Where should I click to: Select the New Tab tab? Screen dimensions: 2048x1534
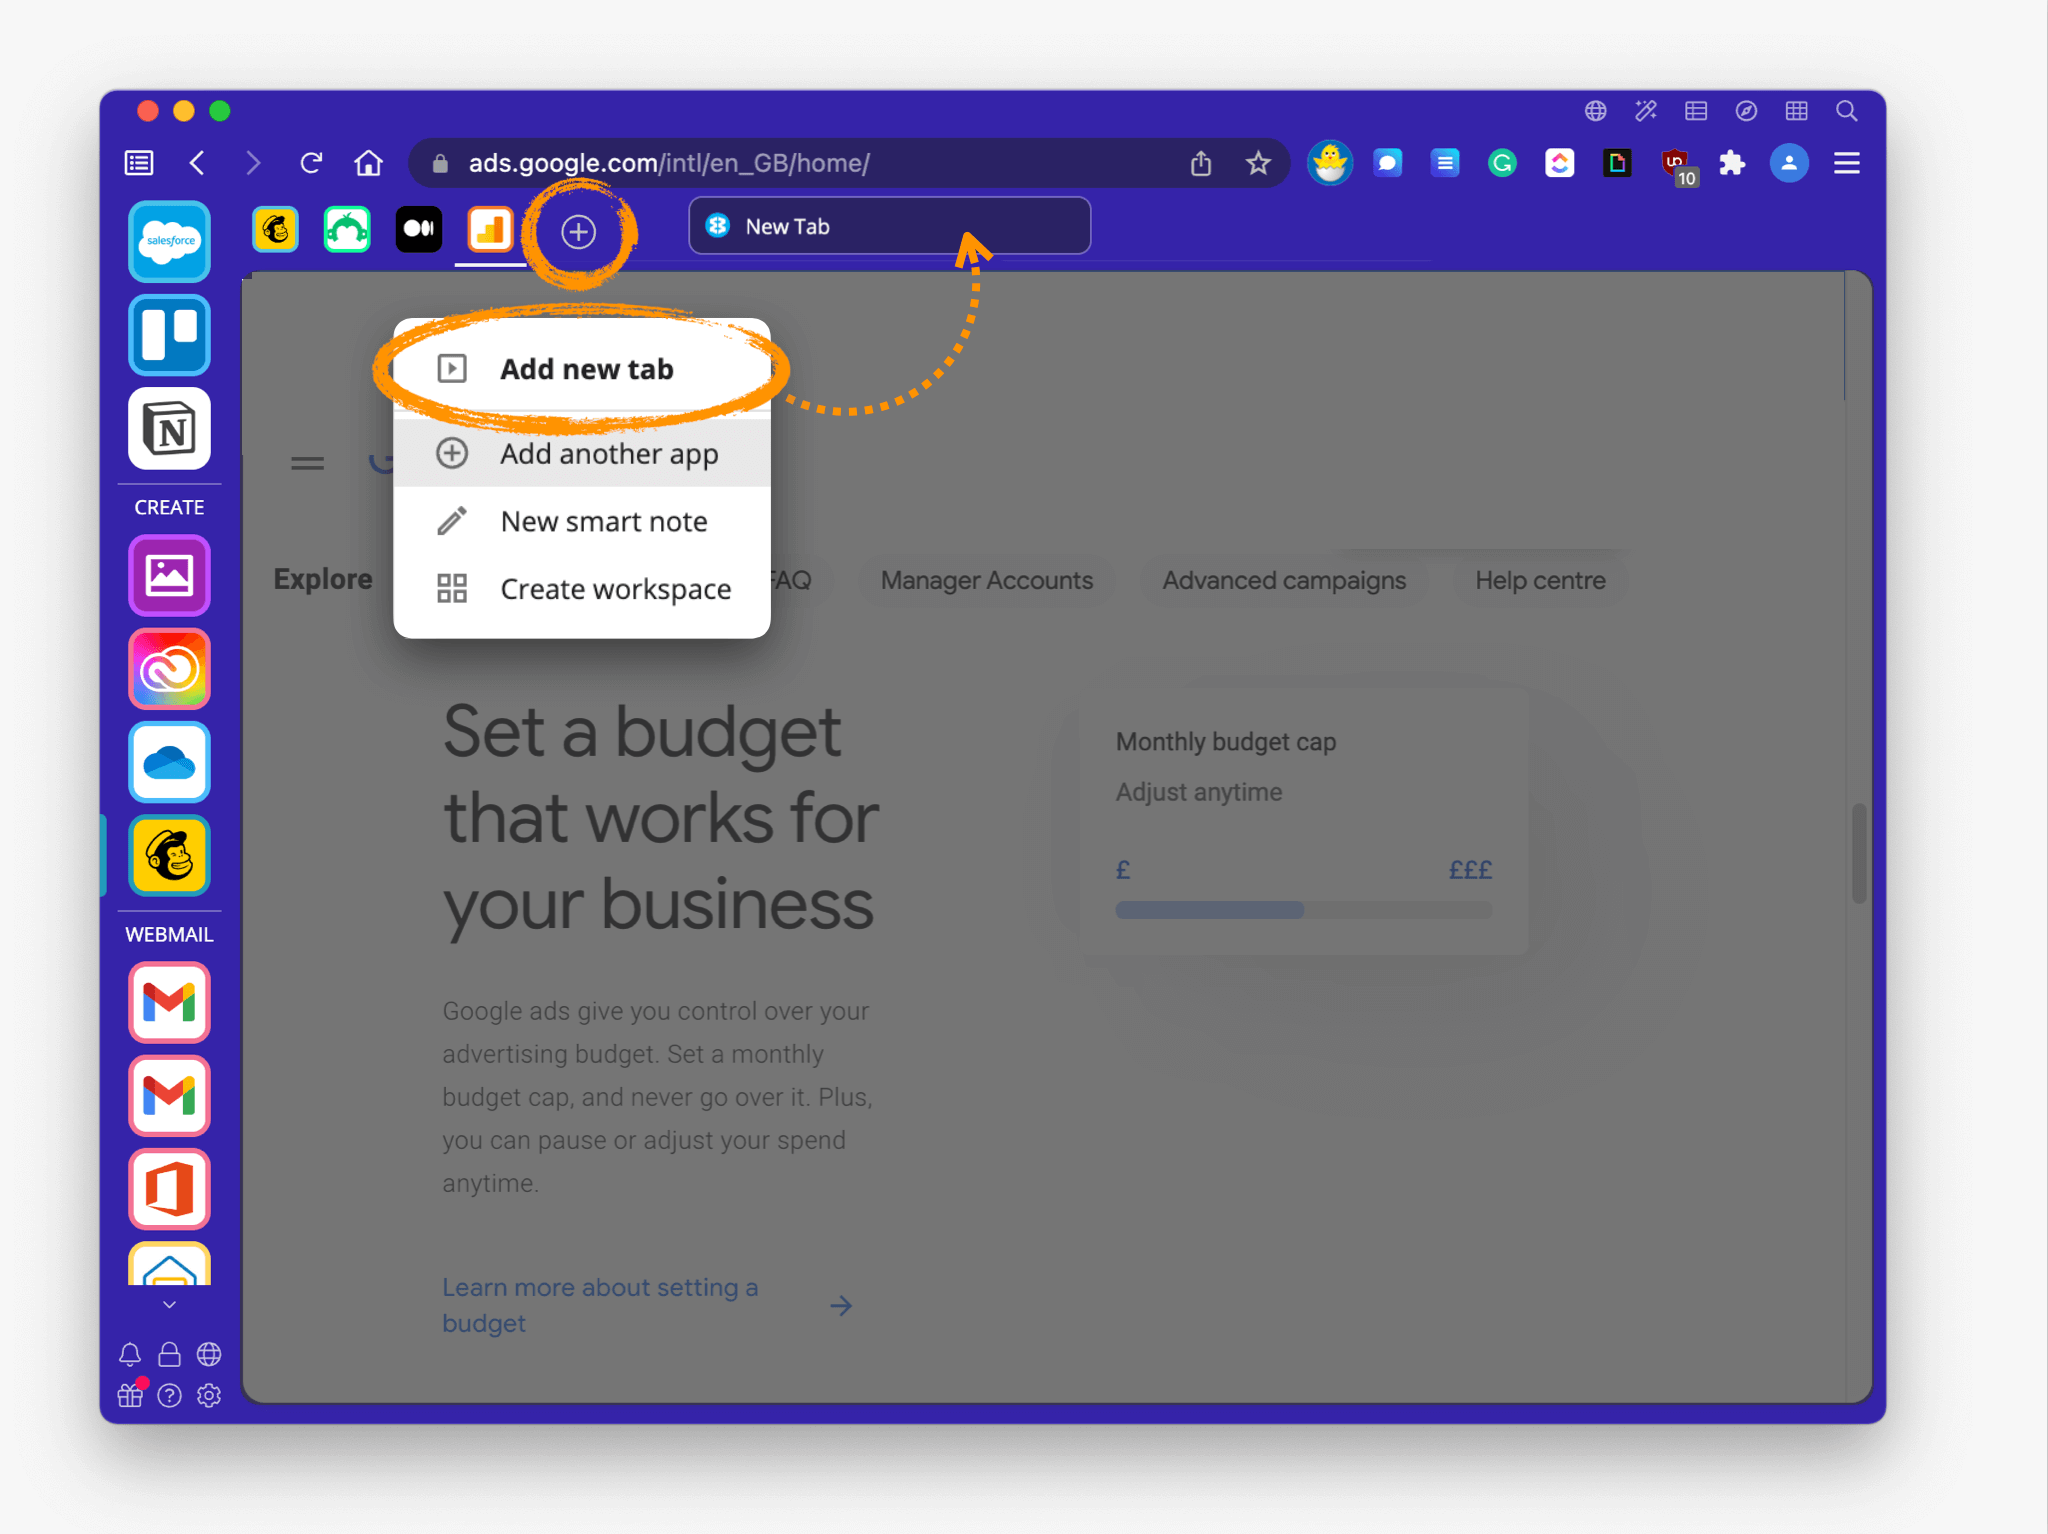point(889,226)
